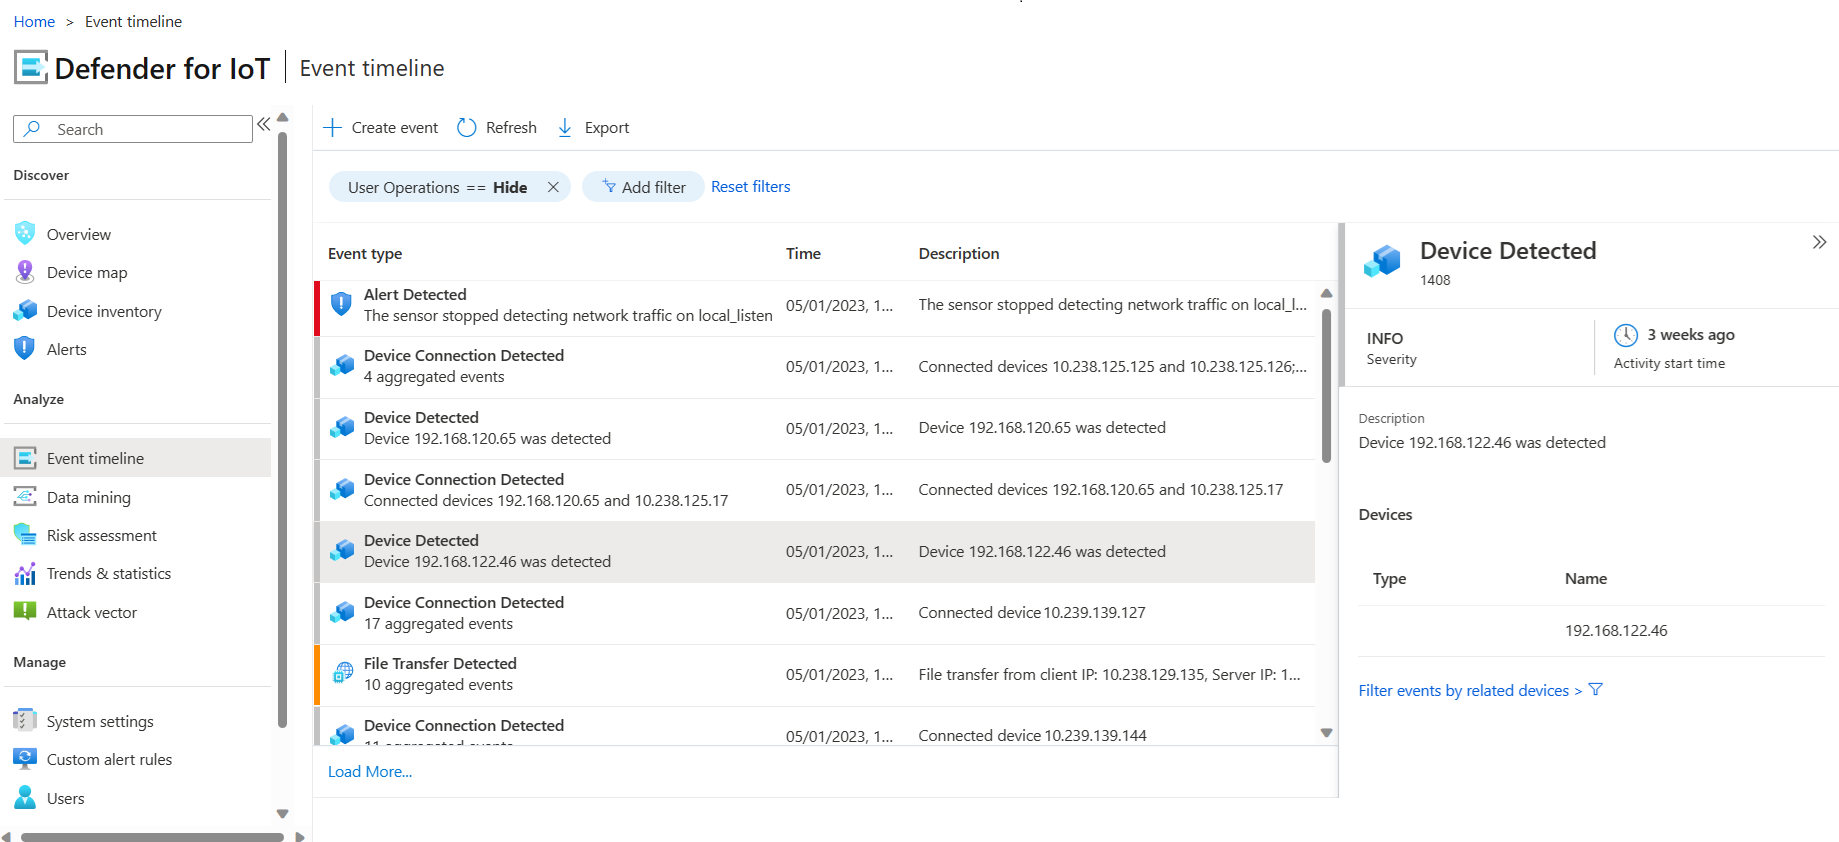
Task: Click the Device inventory cube icon
Action: point(25,311)
